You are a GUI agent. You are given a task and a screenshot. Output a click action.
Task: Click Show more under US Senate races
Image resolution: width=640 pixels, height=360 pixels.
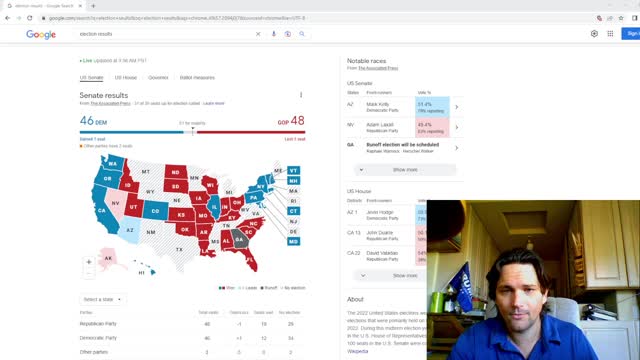[x=405, y=170]
